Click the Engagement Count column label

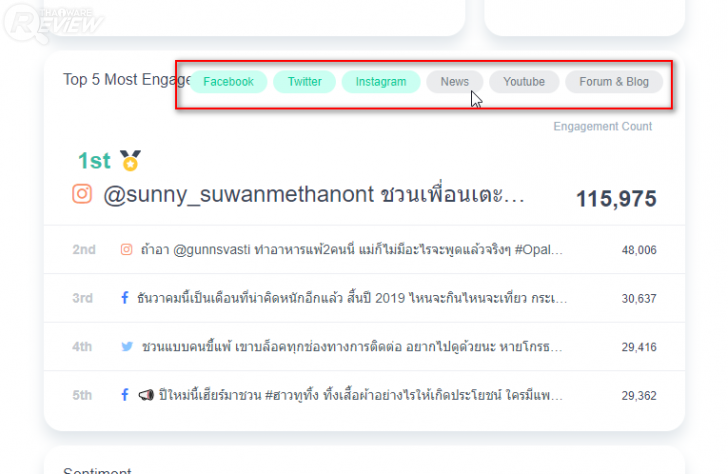click(603, 126)
